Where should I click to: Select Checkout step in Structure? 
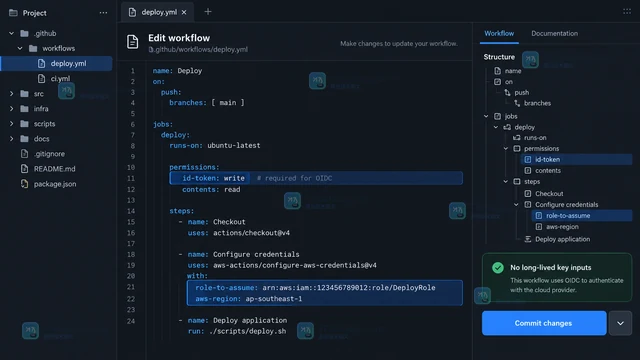[549, 193]
